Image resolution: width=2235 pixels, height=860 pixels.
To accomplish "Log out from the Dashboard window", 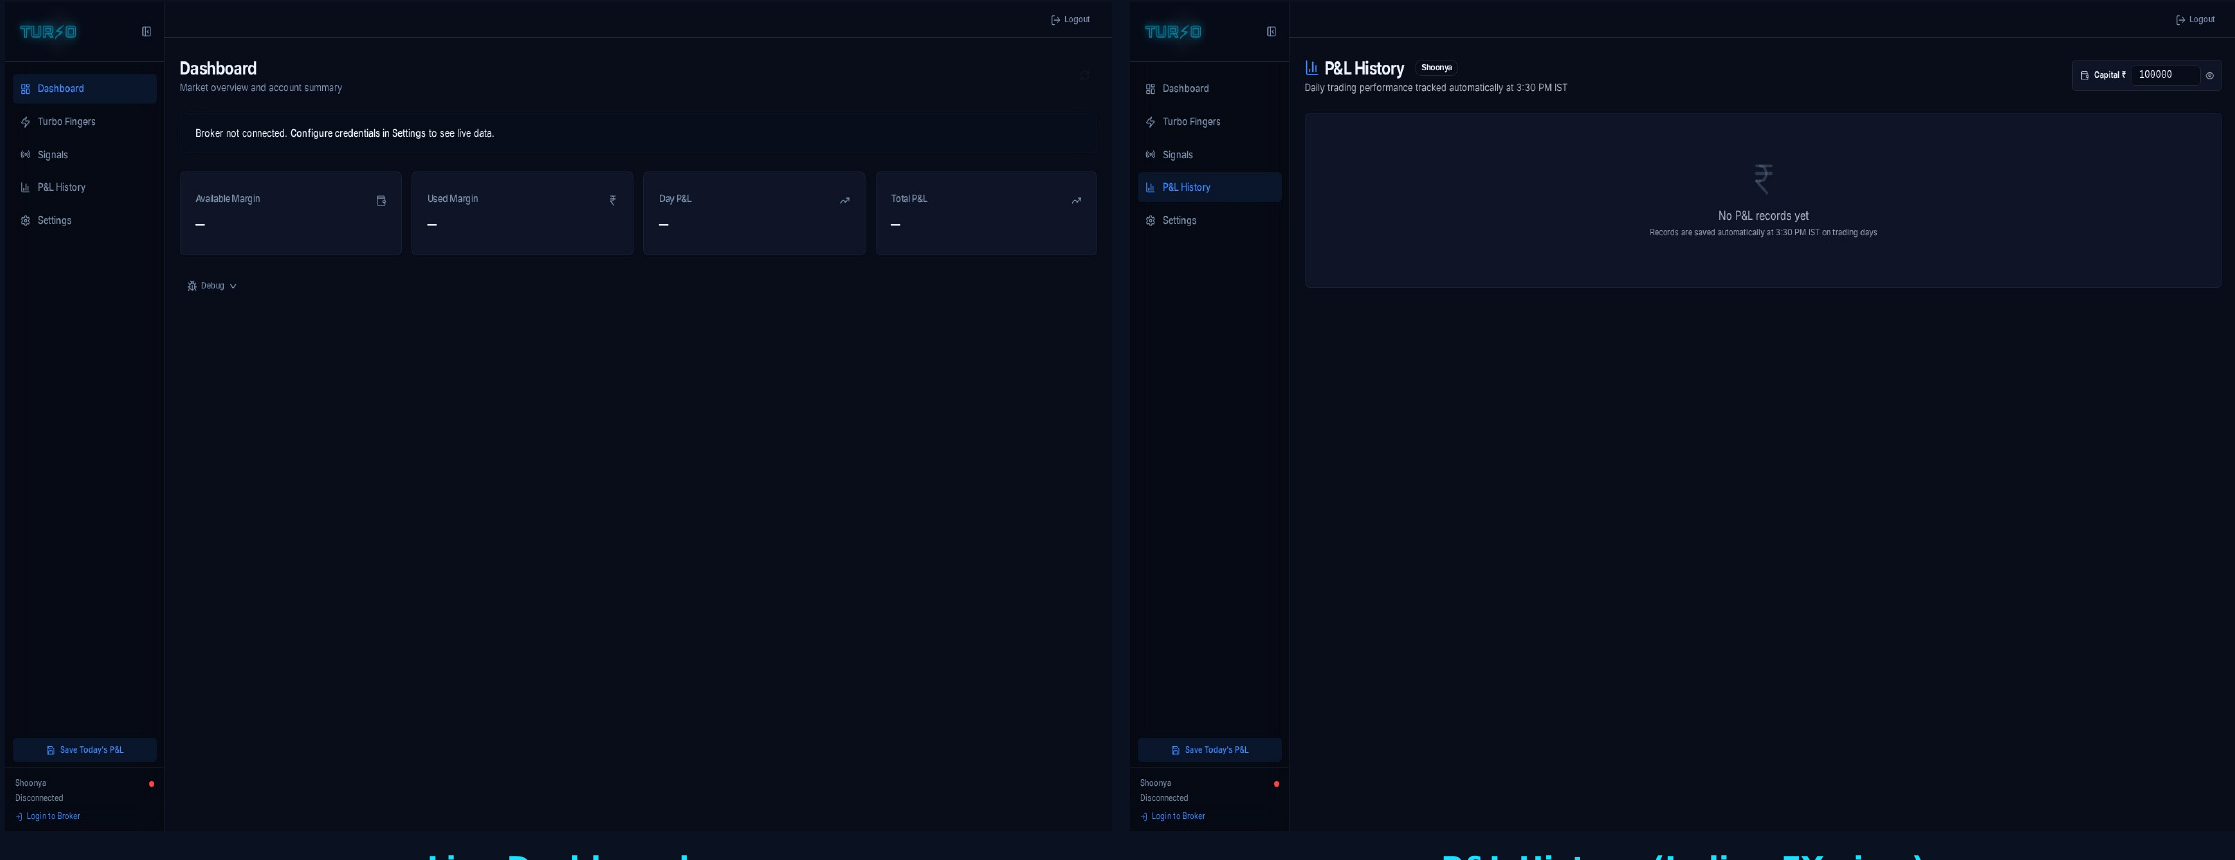I will (x=1070, y=19).
